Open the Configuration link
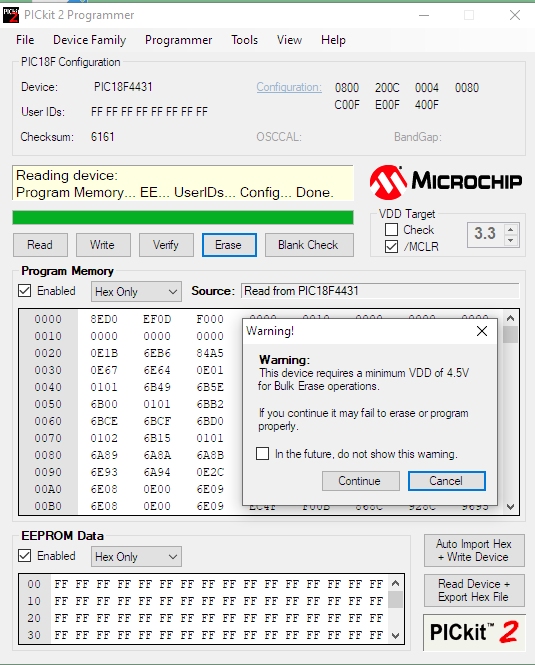 [289, 87]
